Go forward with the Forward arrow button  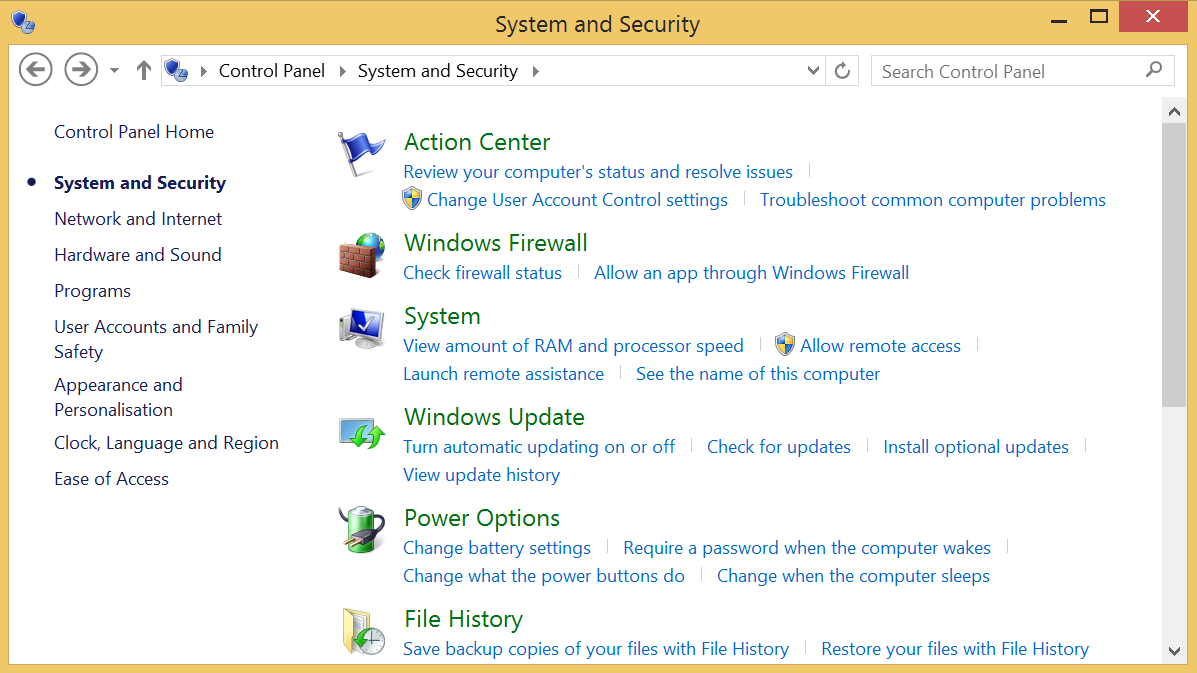(x=81, y=70)
